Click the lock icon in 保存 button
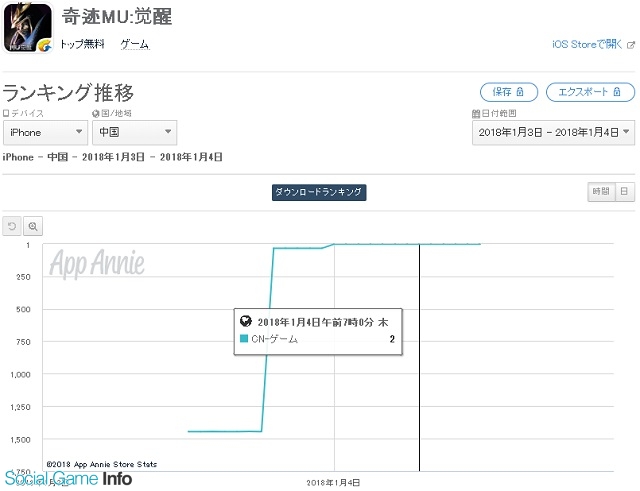The image size is (640, 491). [520, 92]
